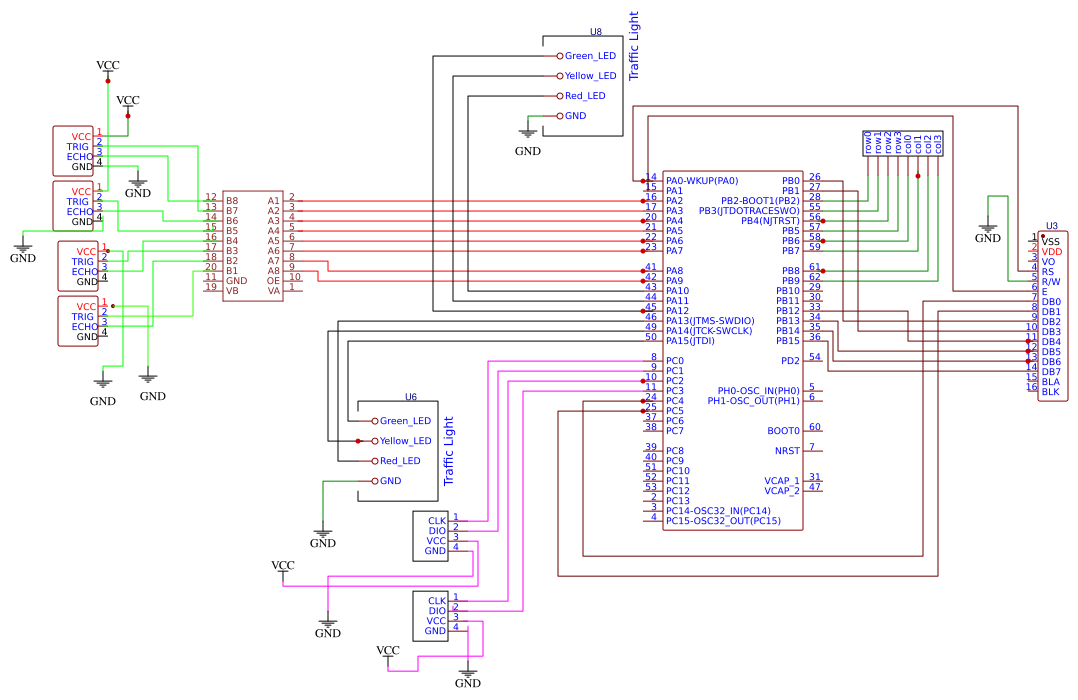Select the BLK backlight pin label
Image resolution: width=1078 pixels, height=700 pixels.
(1051, 392)
